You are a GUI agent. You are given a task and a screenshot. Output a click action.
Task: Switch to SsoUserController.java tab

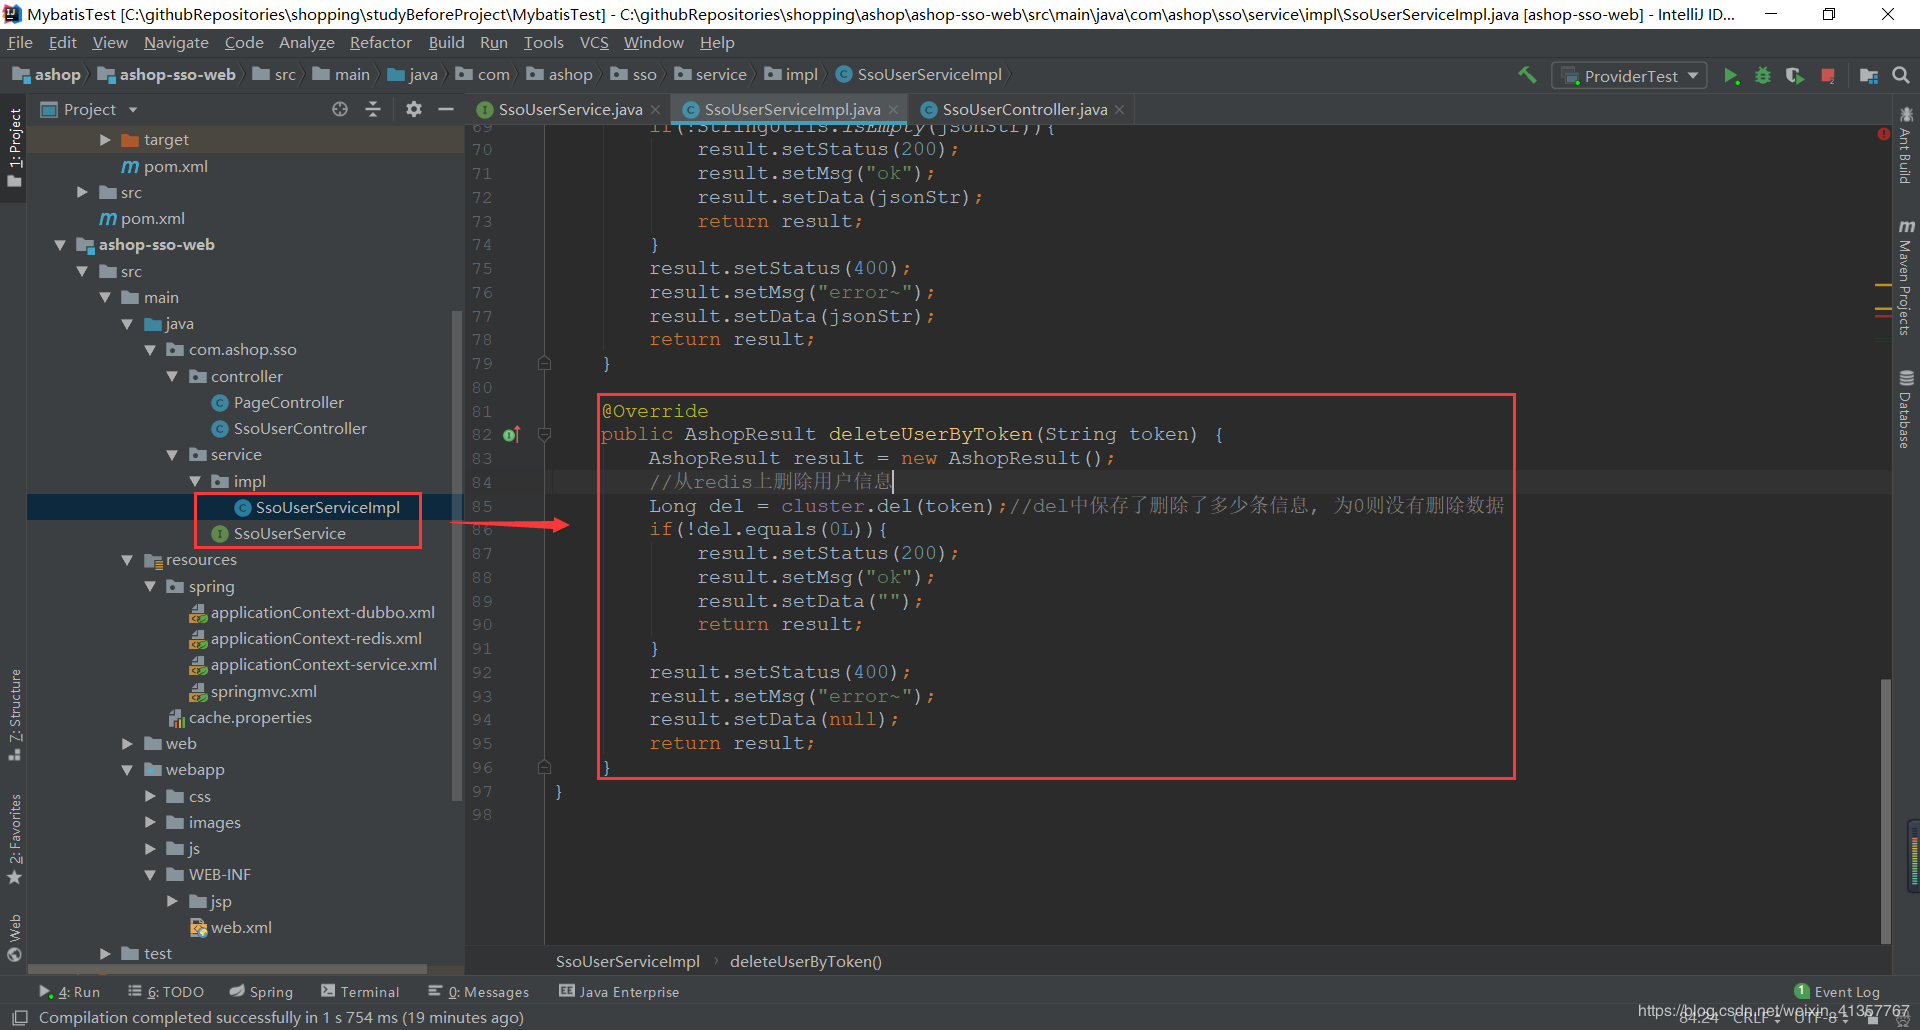1024,110
